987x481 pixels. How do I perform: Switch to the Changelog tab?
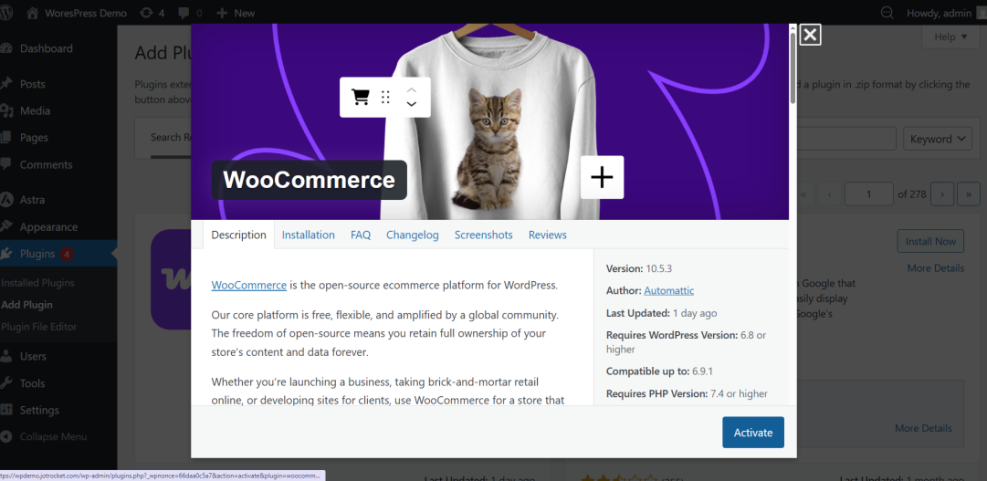point(412,235)
